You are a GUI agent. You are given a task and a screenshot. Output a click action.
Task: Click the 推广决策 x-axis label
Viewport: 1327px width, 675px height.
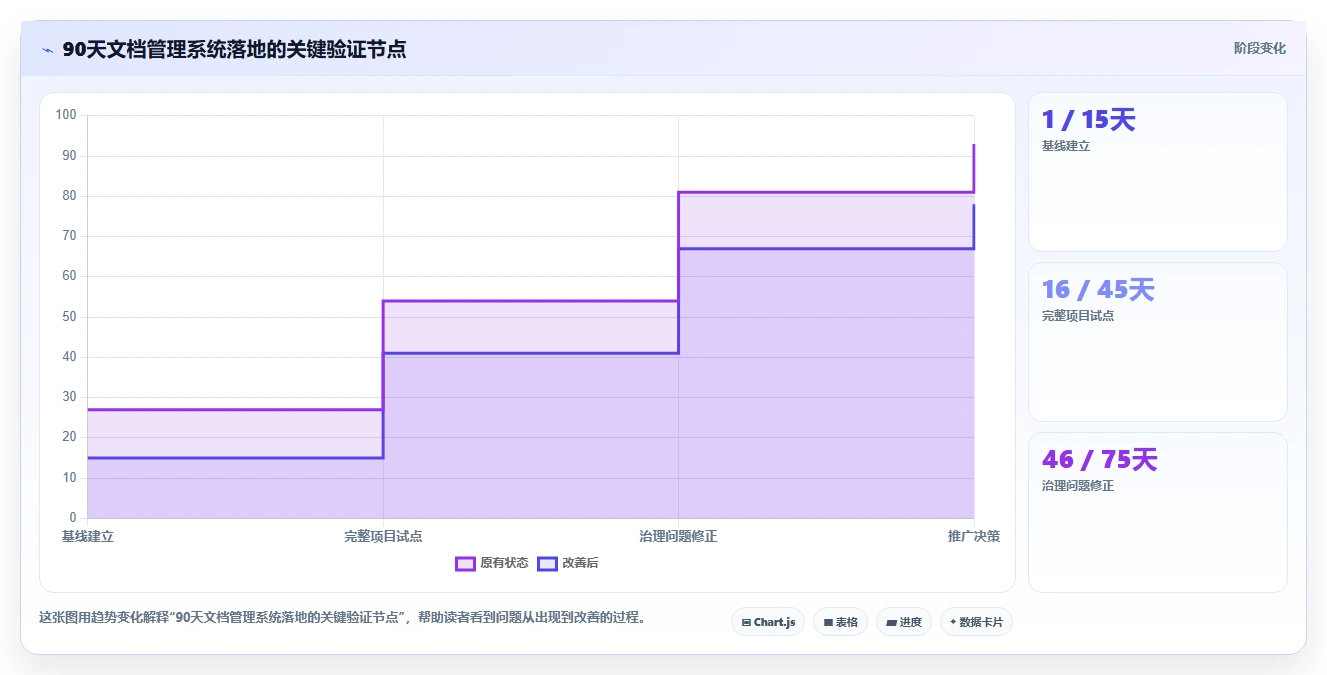point(974,536)
